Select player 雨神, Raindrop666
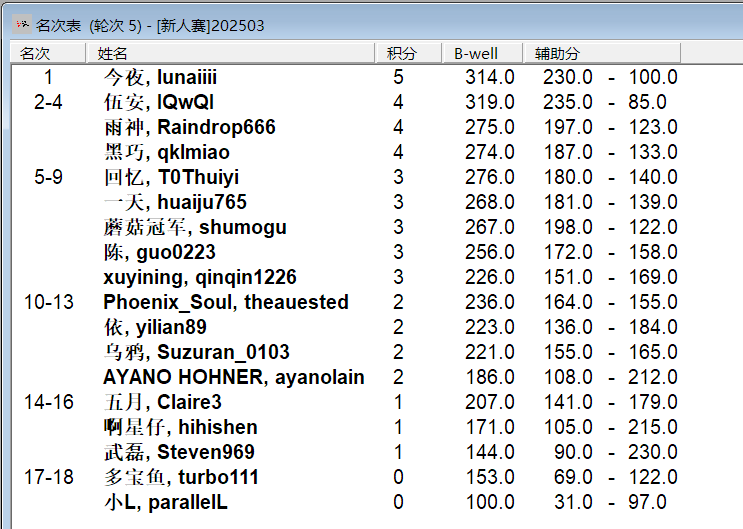 click(189, 128)
